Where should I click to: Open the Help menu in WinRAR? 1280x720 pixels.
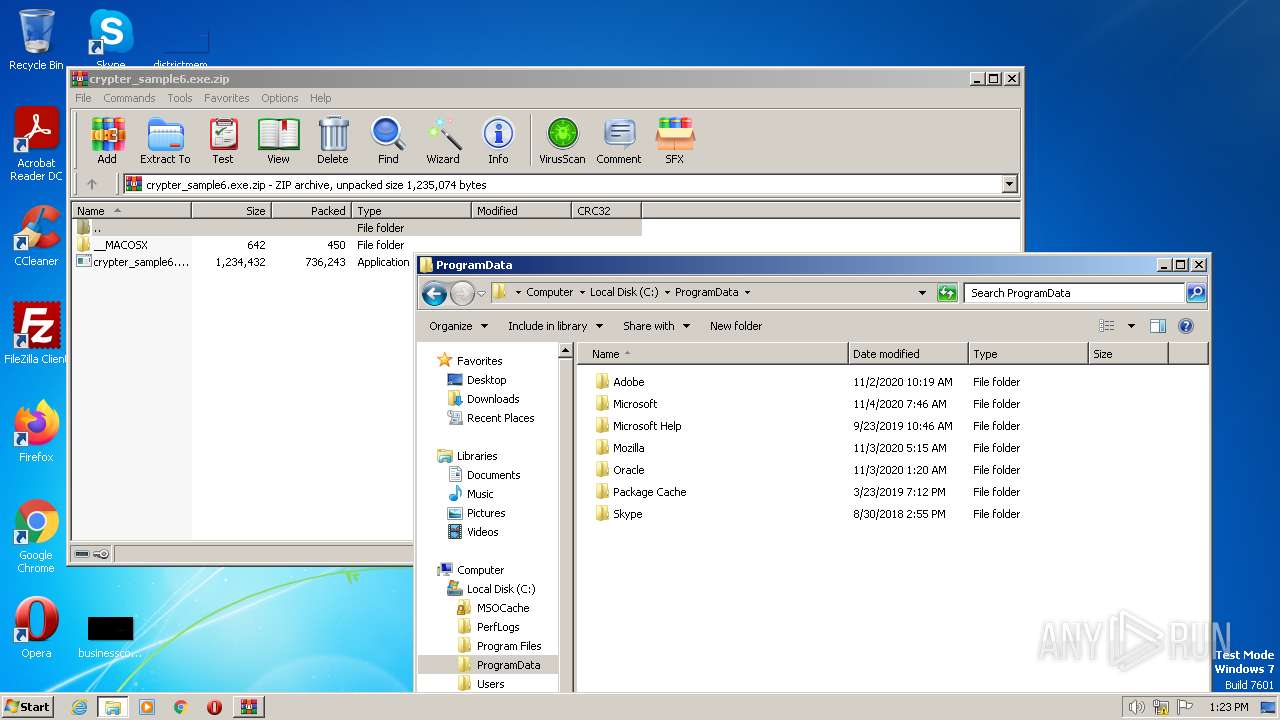click(320, 98)
